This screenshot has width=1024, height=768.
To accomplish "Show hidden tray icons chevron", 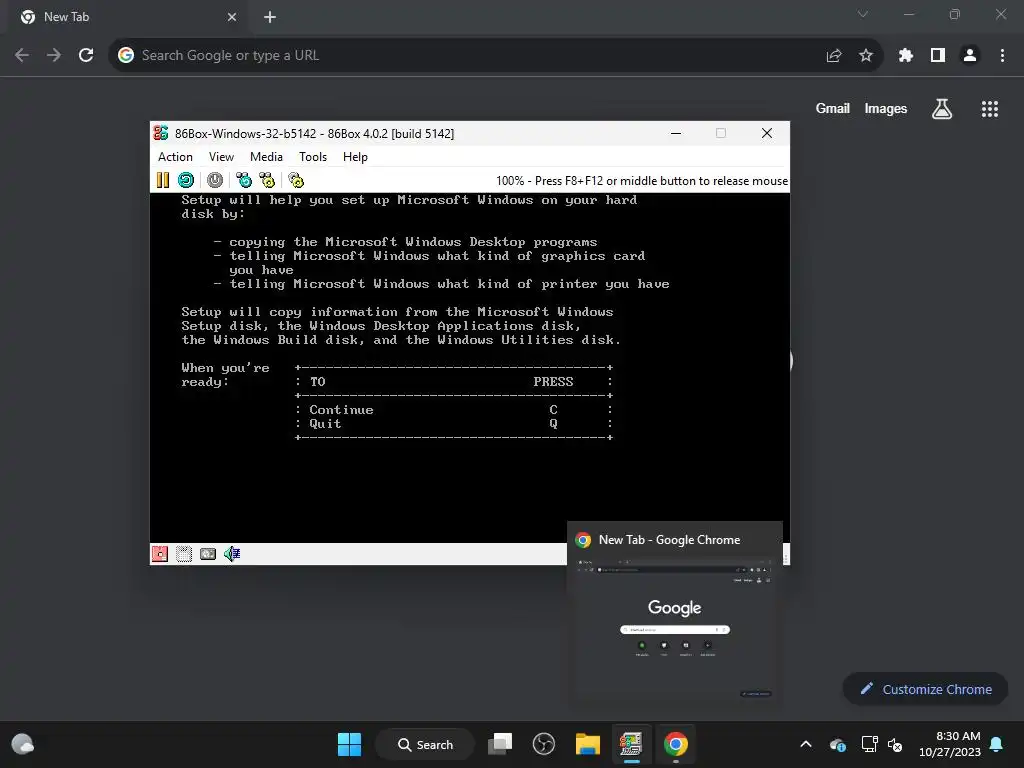I will pos(806,744).
